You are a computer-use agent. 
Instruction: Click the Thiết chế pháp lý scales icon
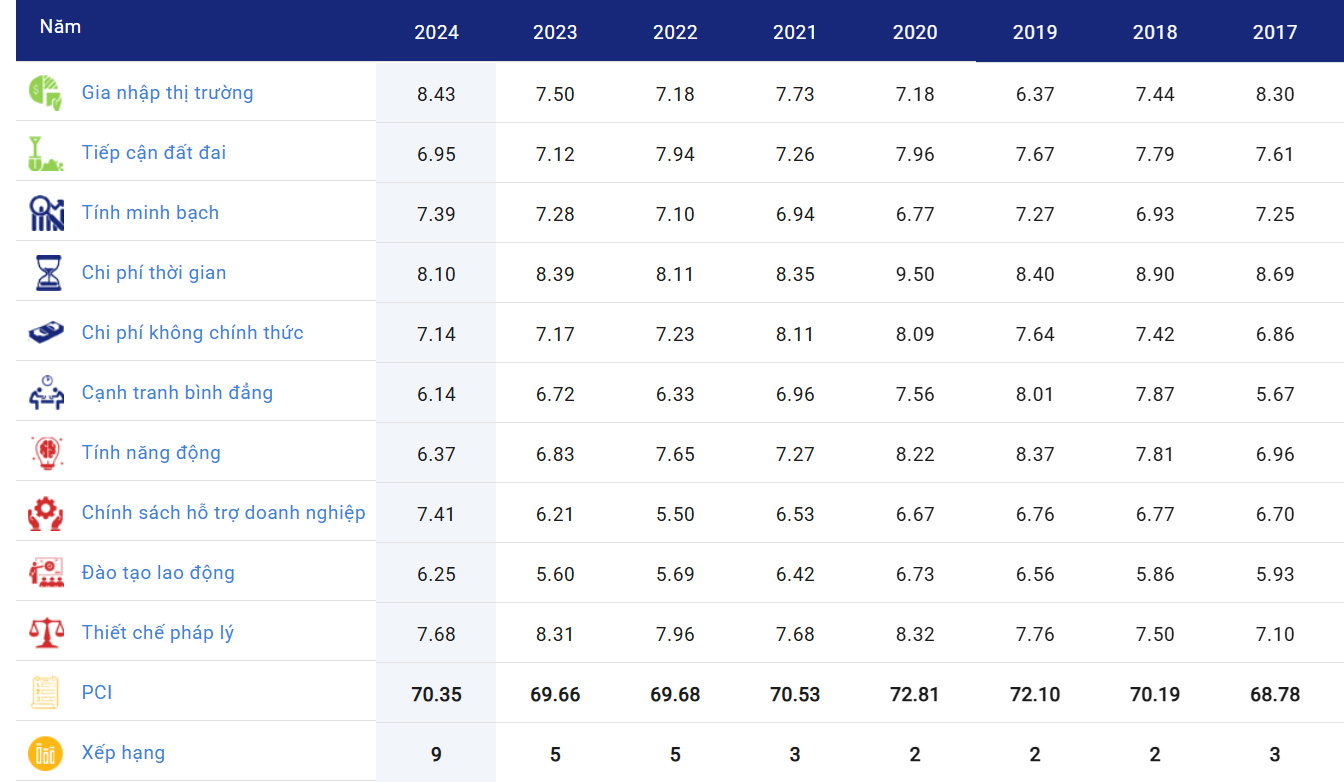[x=46, y=633]
